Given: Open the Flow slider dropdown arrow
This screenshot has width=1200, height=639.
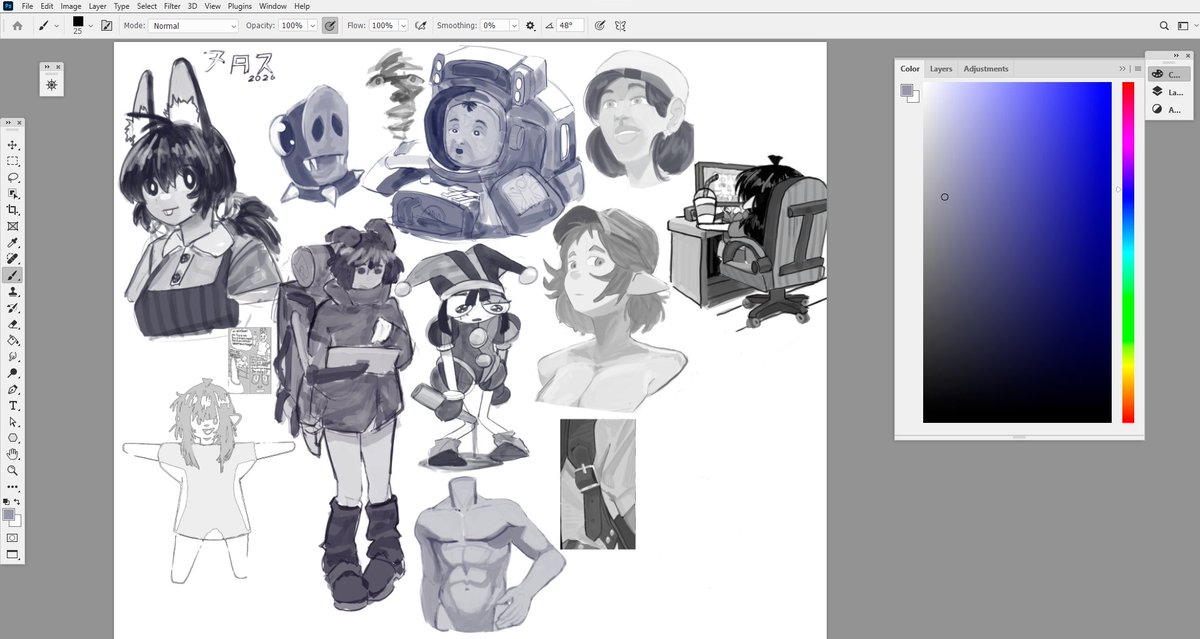Looking at the screenshot, I should pos(404,25).
